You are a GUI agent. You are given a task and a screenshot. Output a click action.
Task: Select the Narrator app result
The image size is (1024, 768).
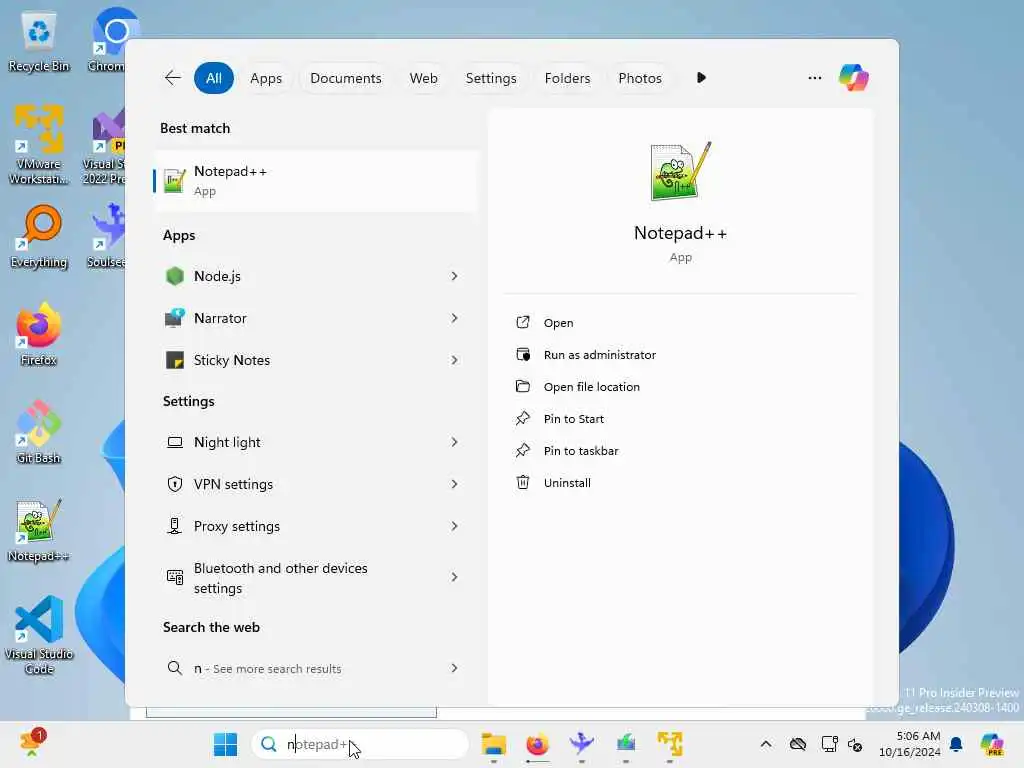pos(315,318)
